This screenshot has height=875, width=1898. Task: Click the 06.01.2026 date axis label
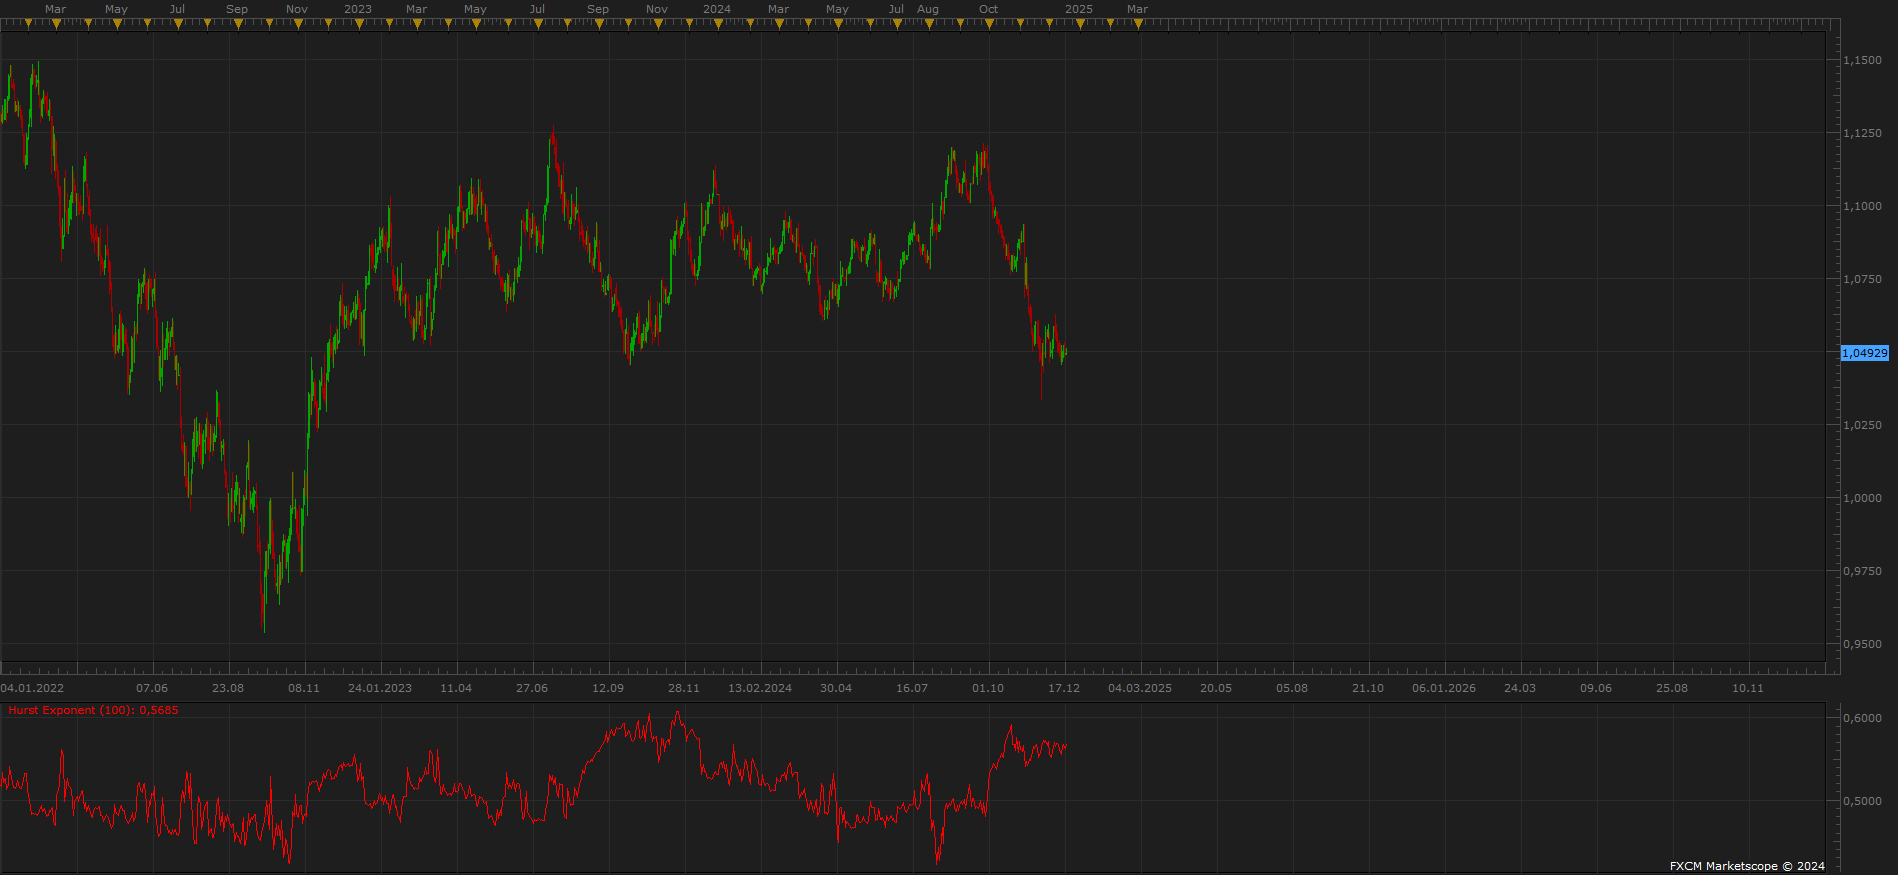1444,688
